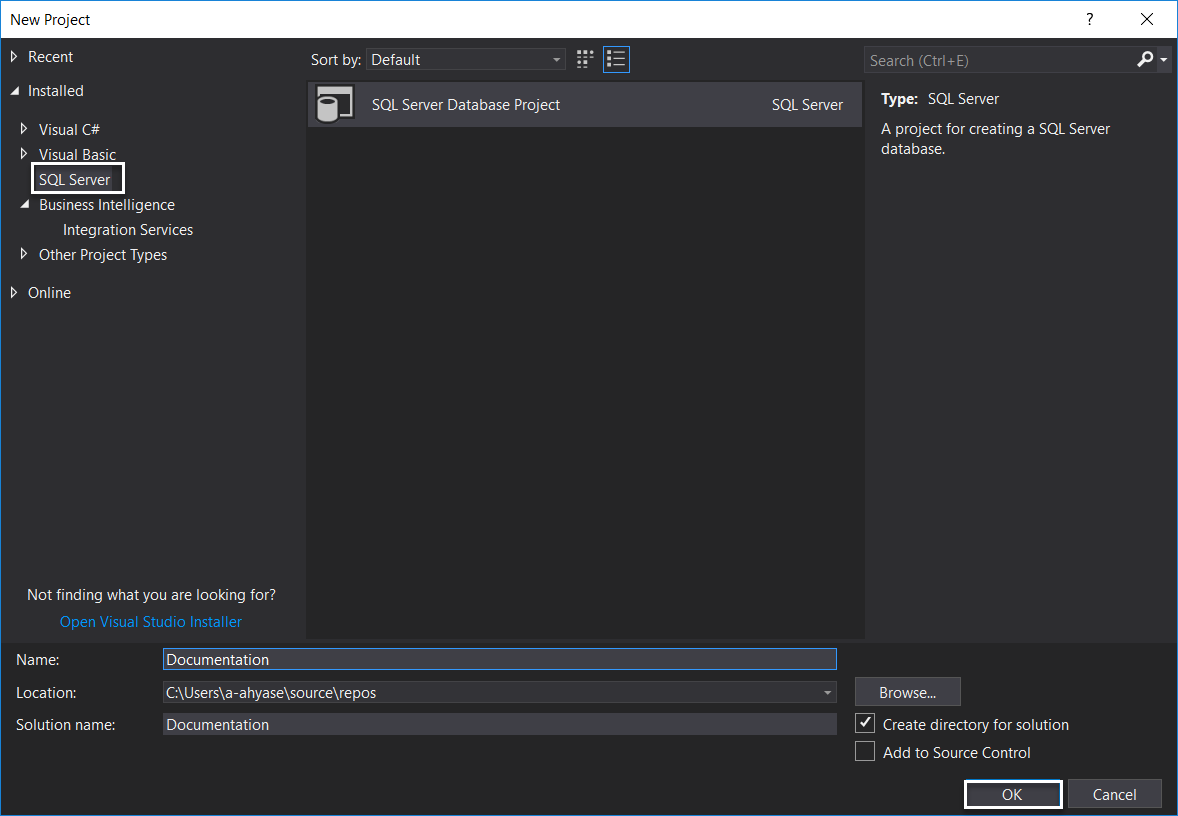Select Other Project Types label
1178x816 pixels.
(103, 255)
